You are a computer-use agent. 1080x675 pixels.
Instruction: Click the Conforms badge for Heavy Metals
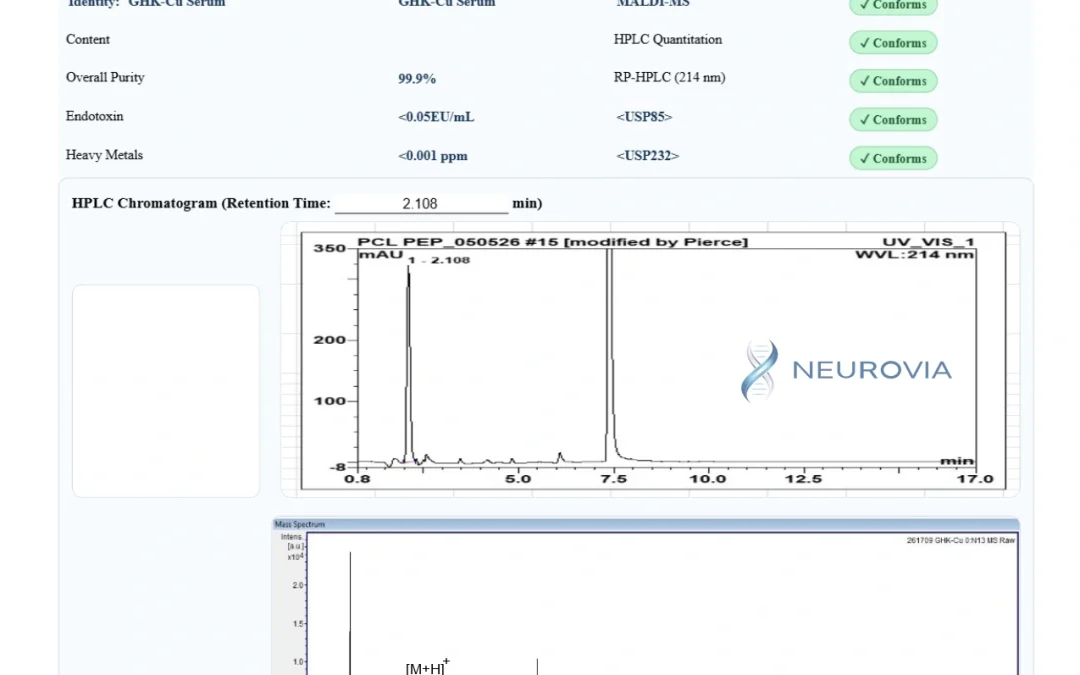click(x=893, y=158)
